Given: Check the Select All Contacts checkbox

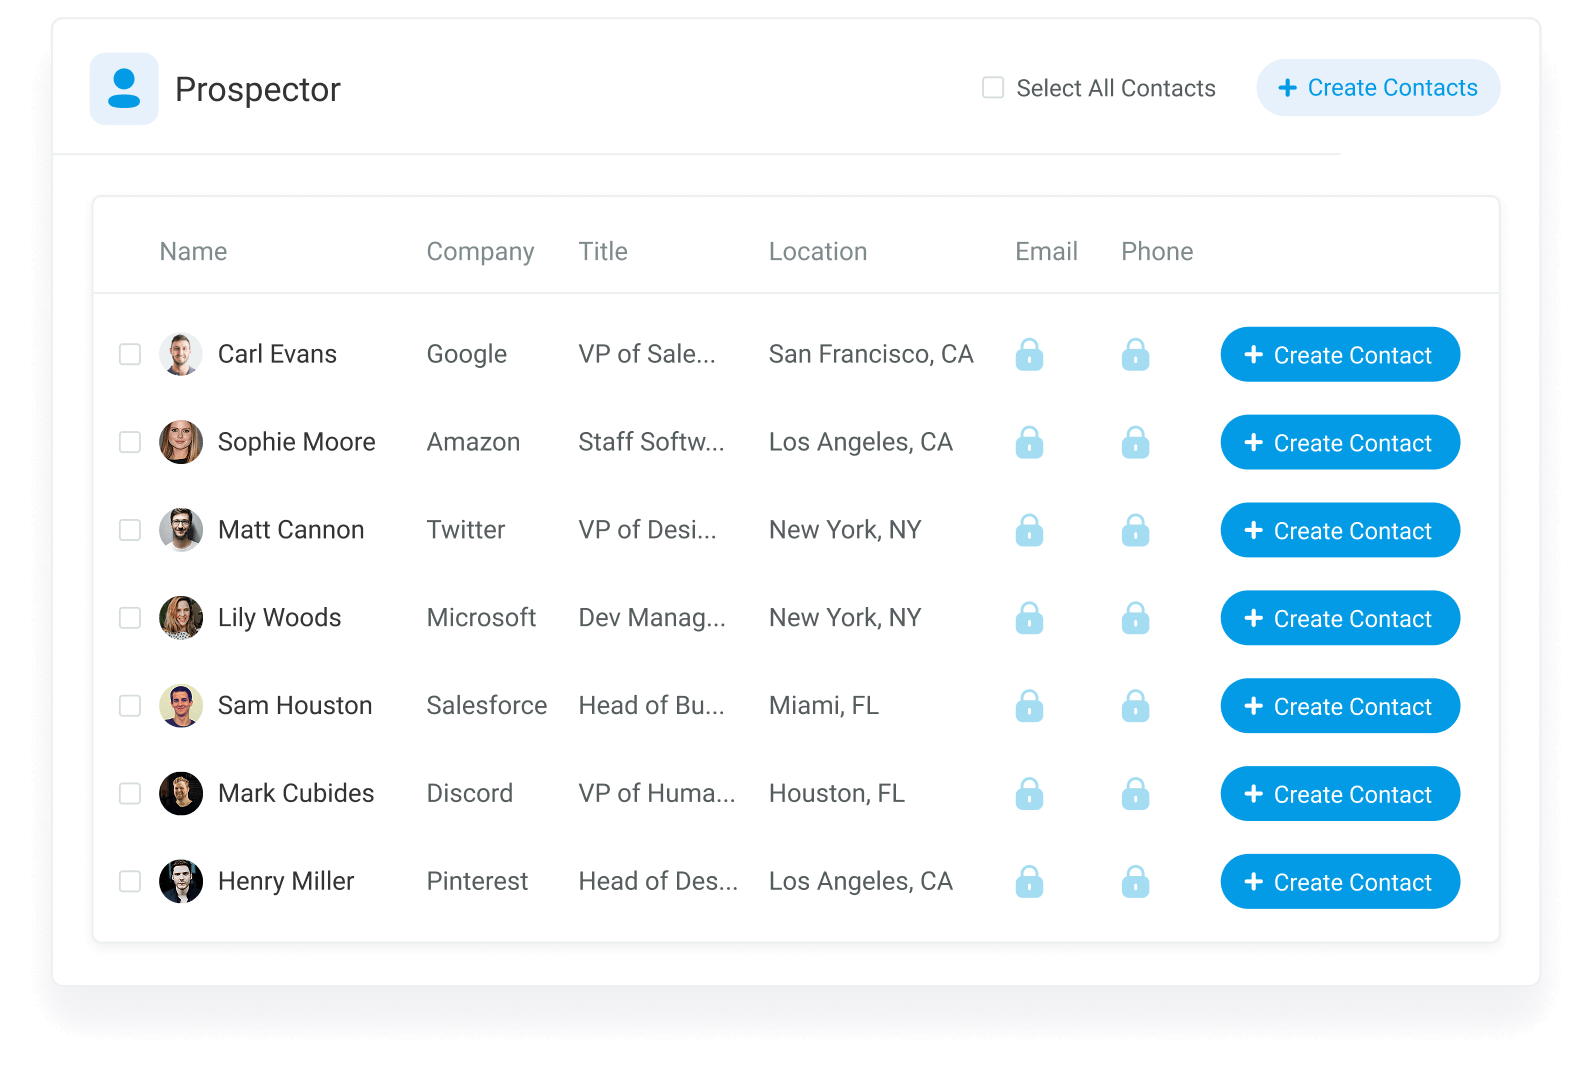Looking at the screenshot, I should (x=993, y=88).
